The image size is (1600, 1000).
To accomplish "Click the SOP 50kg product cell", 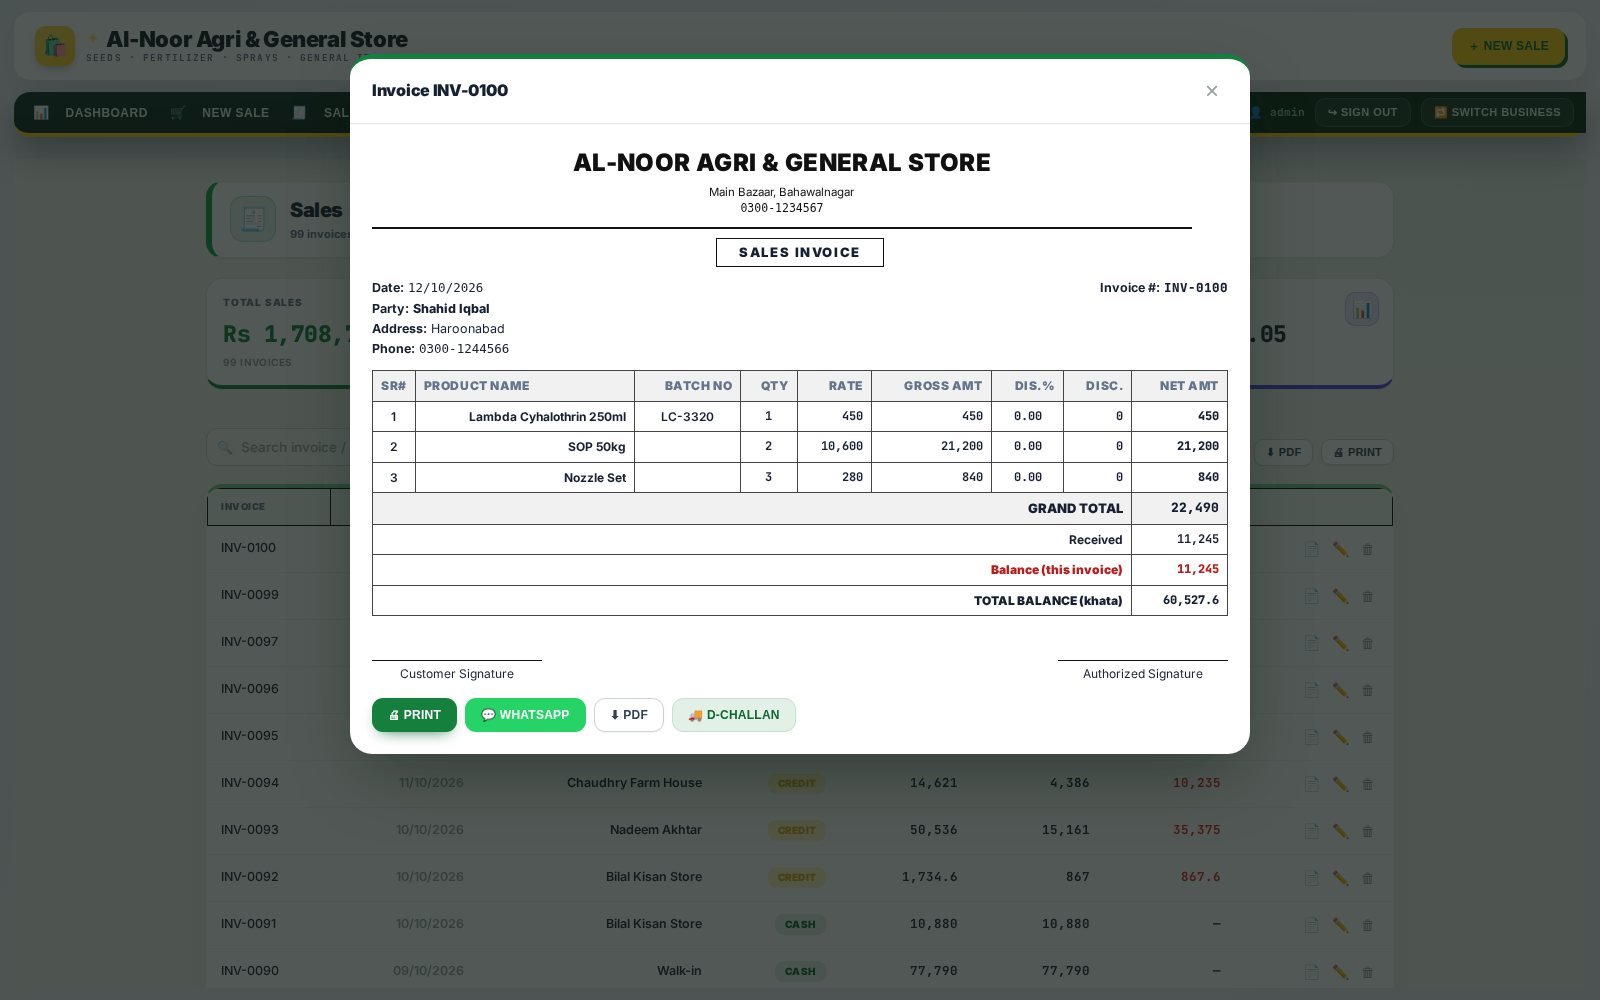I will pos(525,447).
